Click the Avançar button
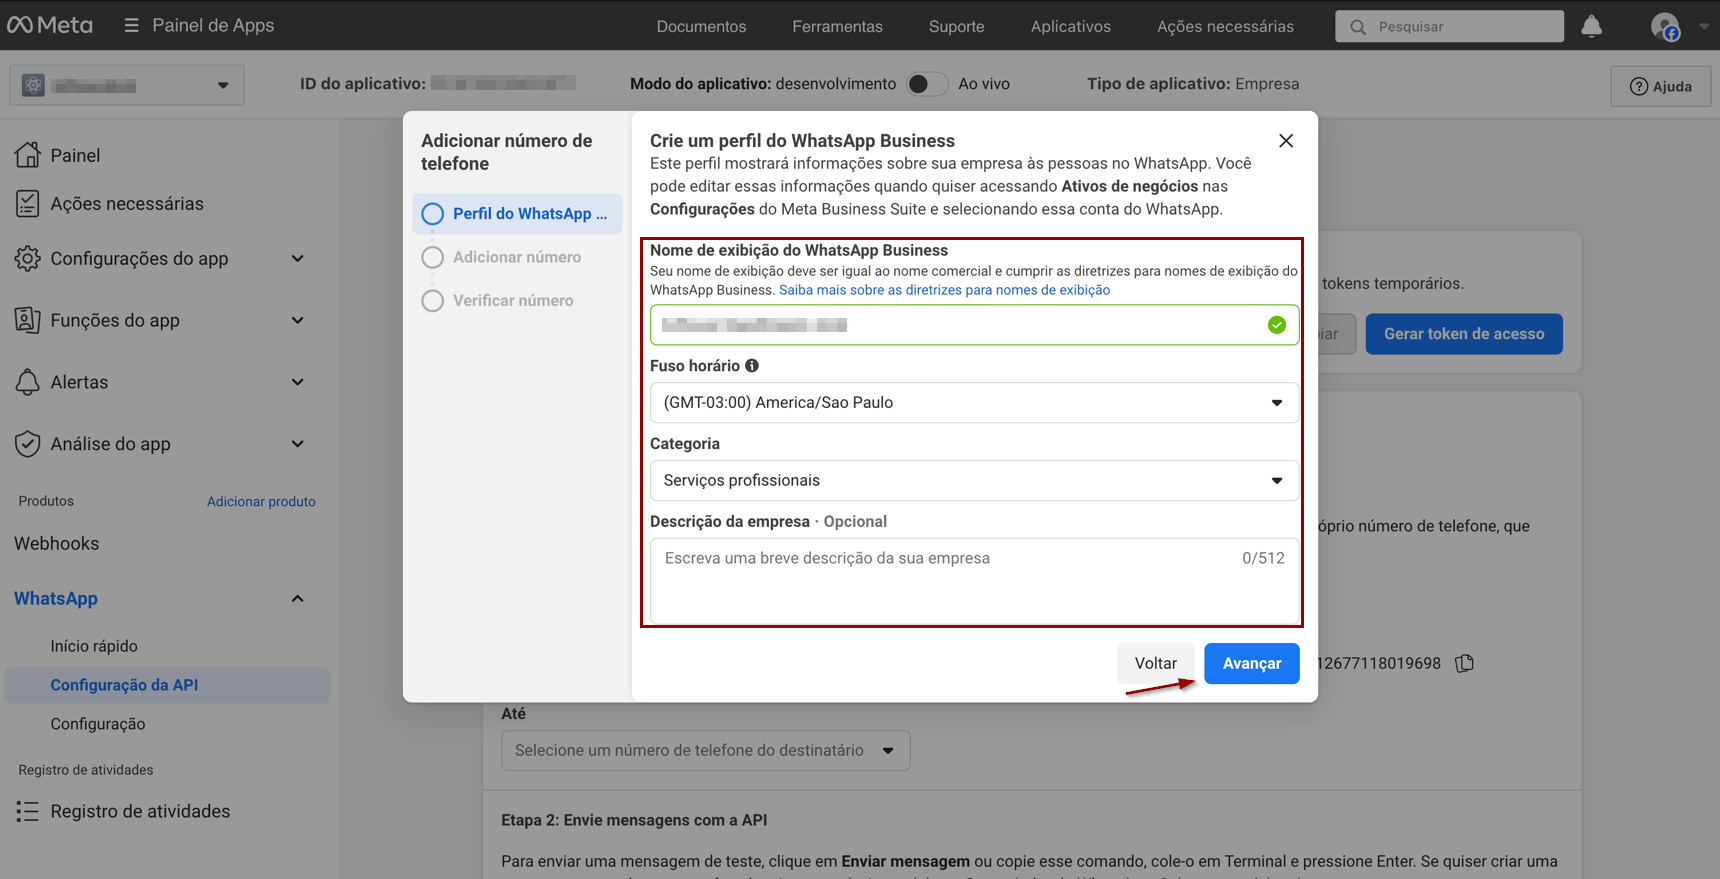Screen dimensions: 1720x879 pyautogui.click(x=1251, y=663)
